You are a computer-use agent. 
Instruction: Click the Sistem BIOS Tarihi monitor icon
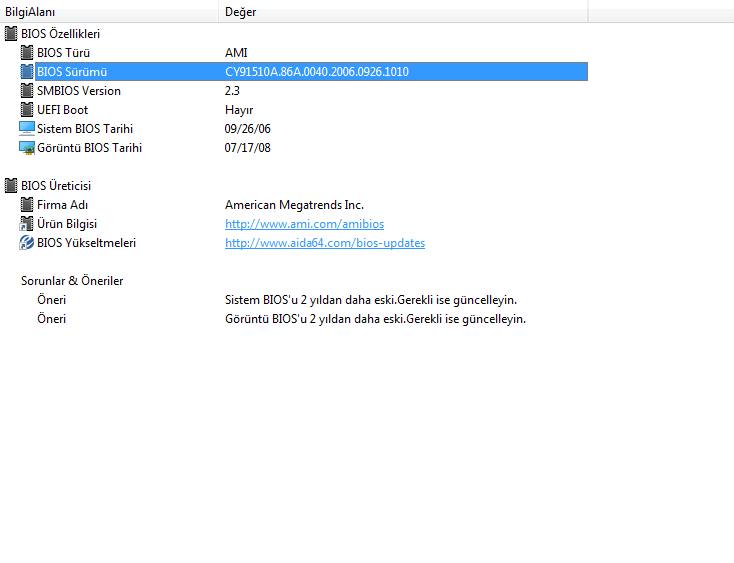coord(27,129)
